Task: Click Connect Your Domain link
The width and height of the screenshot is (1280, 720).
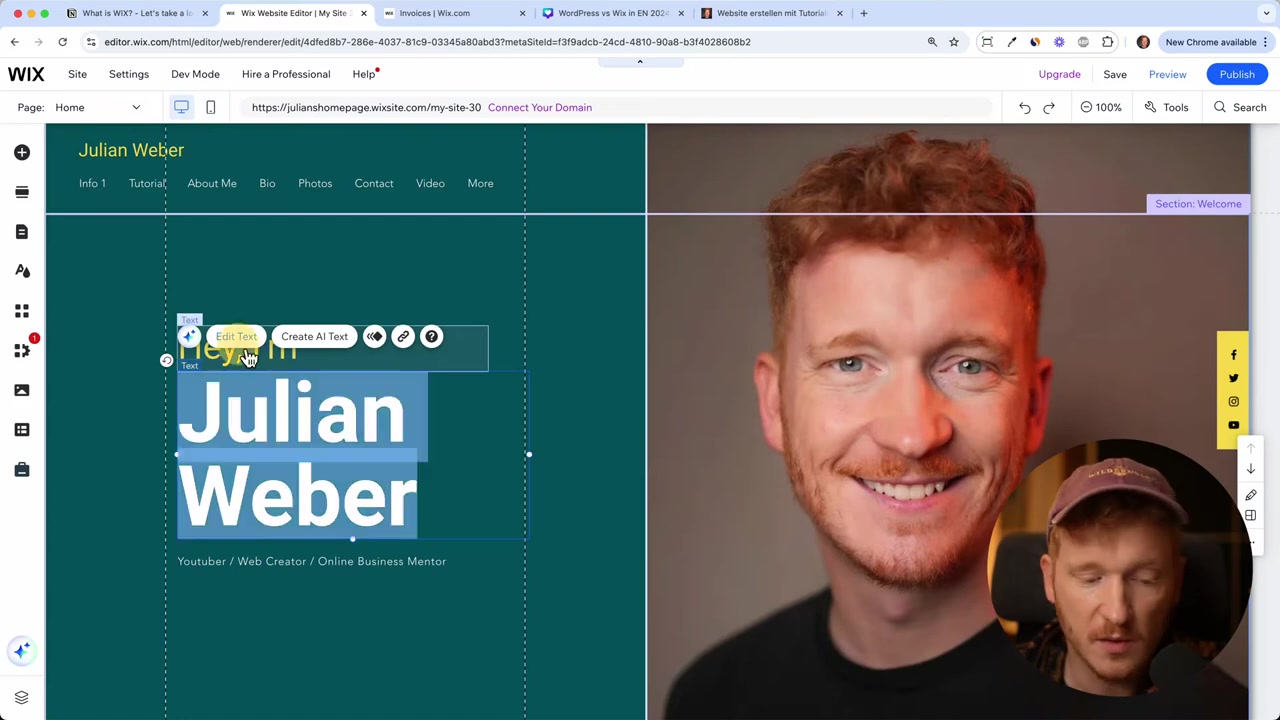Action: tap(540, 107)
